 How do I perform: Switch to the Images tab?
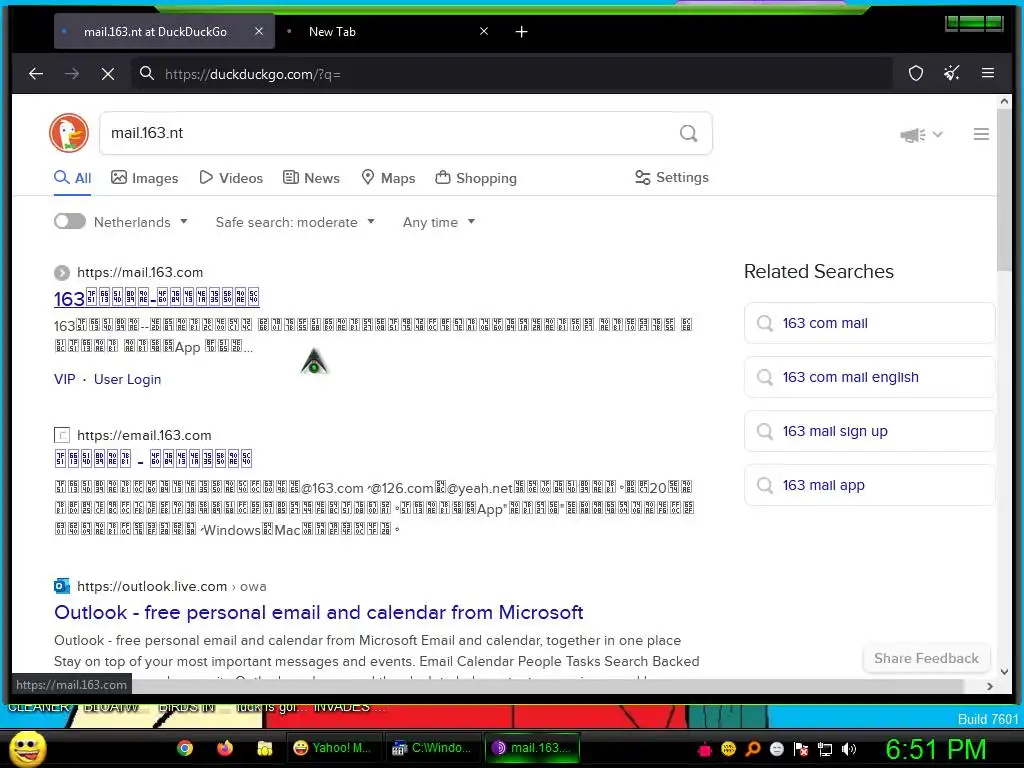tap(144, 178)
